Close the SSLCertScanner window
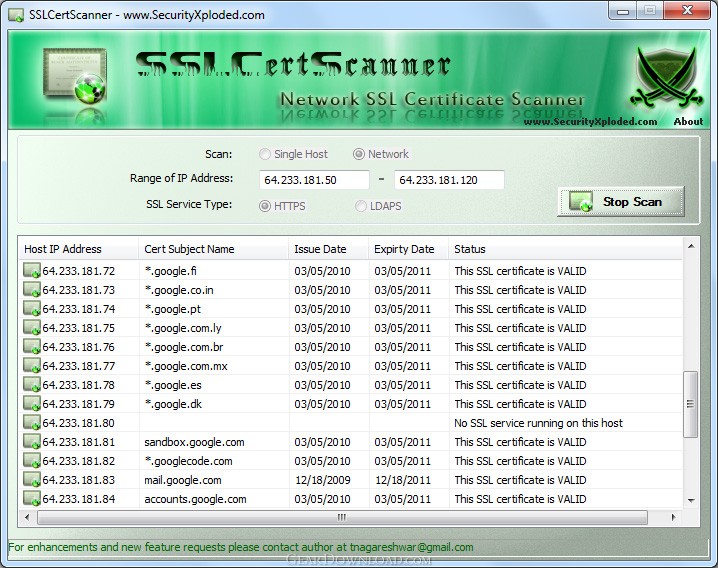This screenshot has width=718, height=568. click(x=687, y=10)
